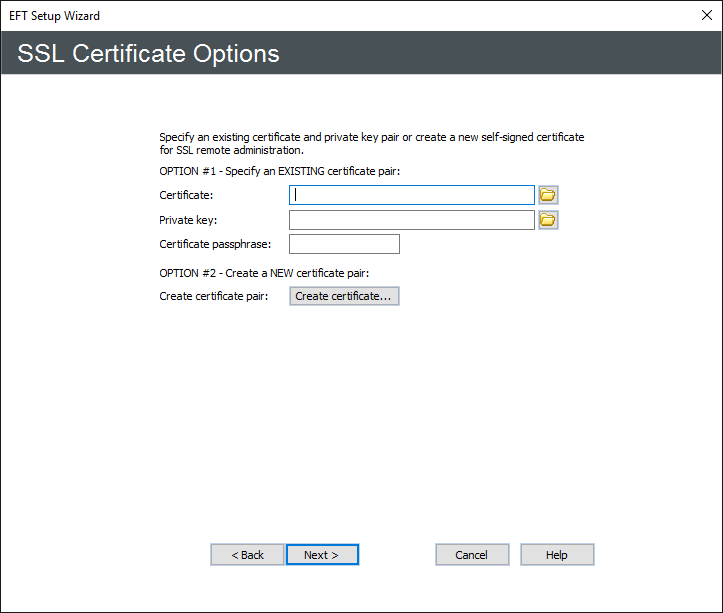Click into the Private key path field
Viewport: 723px width, 613px height.
coord(412,220)
